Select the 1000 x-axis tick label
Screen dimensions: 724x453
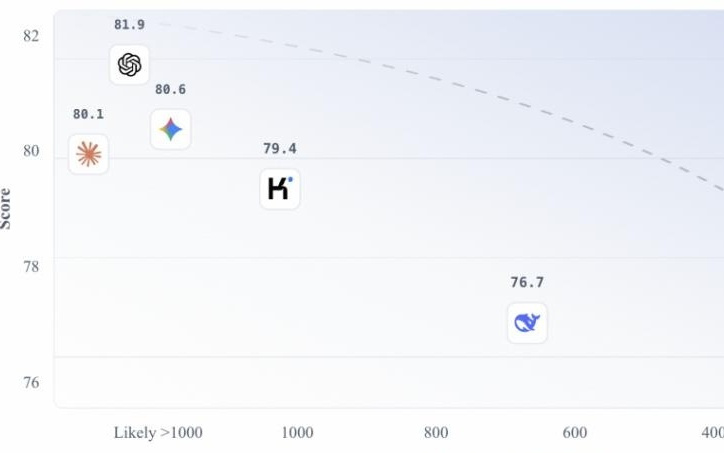coord(297,433)
